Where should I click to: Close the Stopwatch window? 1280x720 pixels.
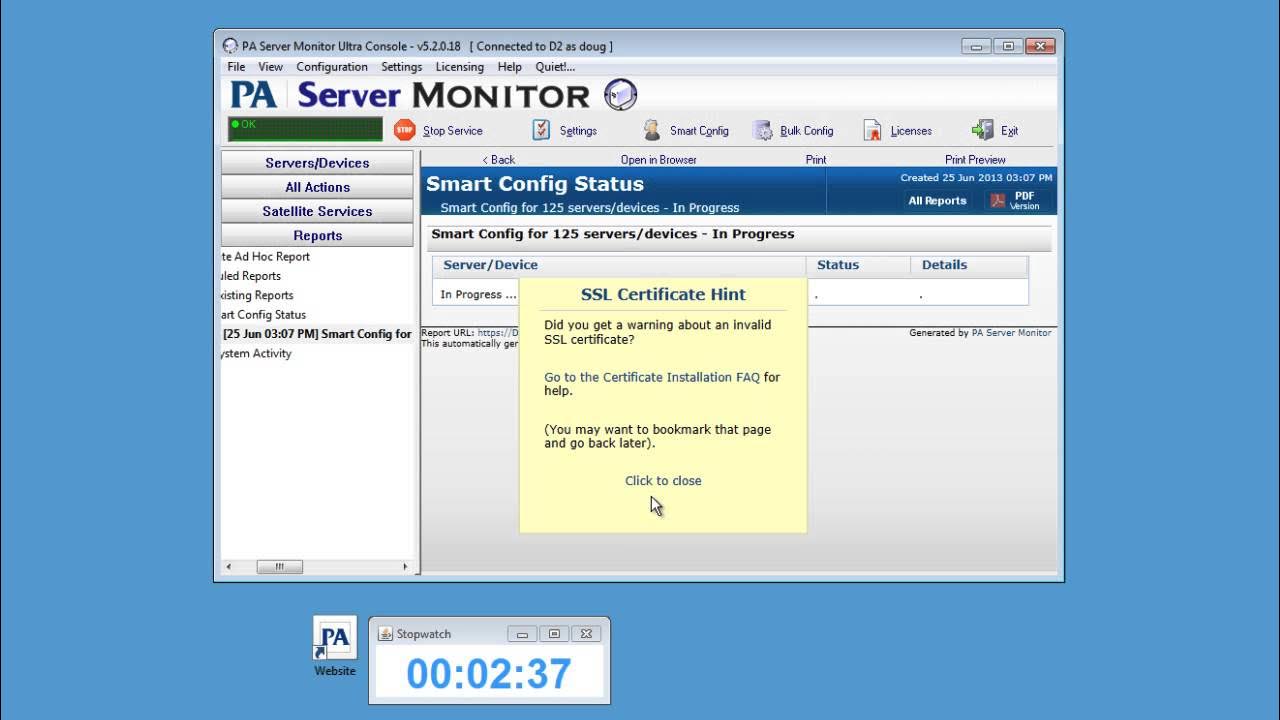coord(587,634)
